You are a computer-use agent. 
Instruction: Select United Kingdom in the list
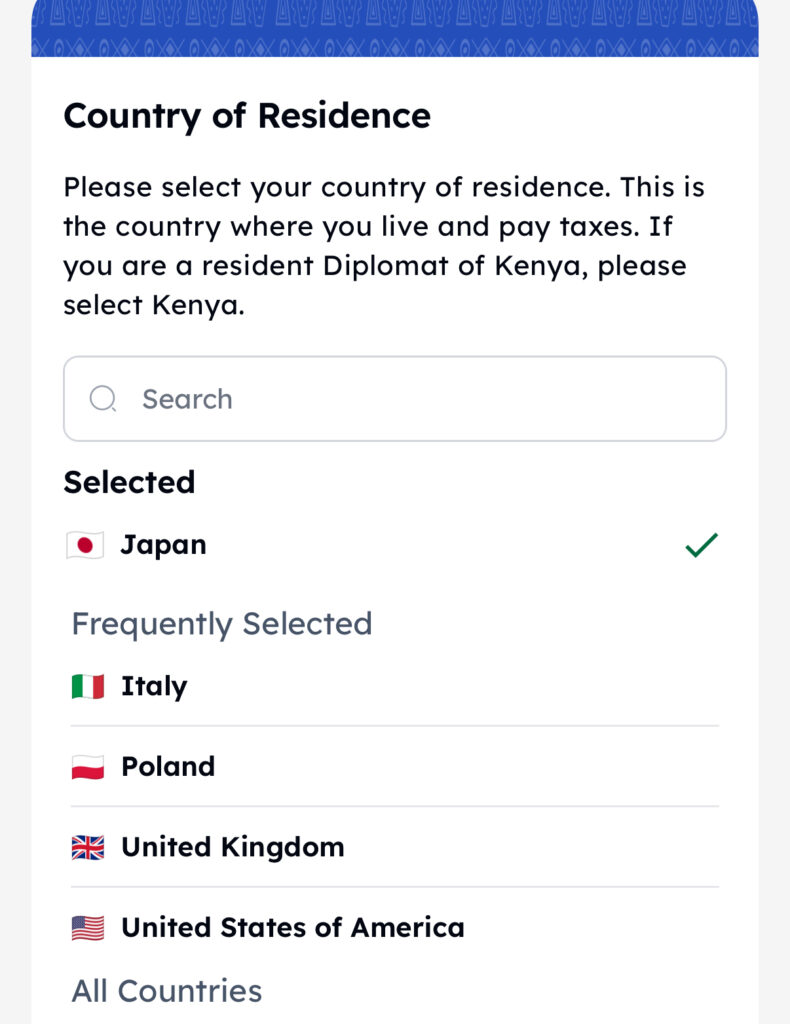pyautogui.click(x=232, y=847)
